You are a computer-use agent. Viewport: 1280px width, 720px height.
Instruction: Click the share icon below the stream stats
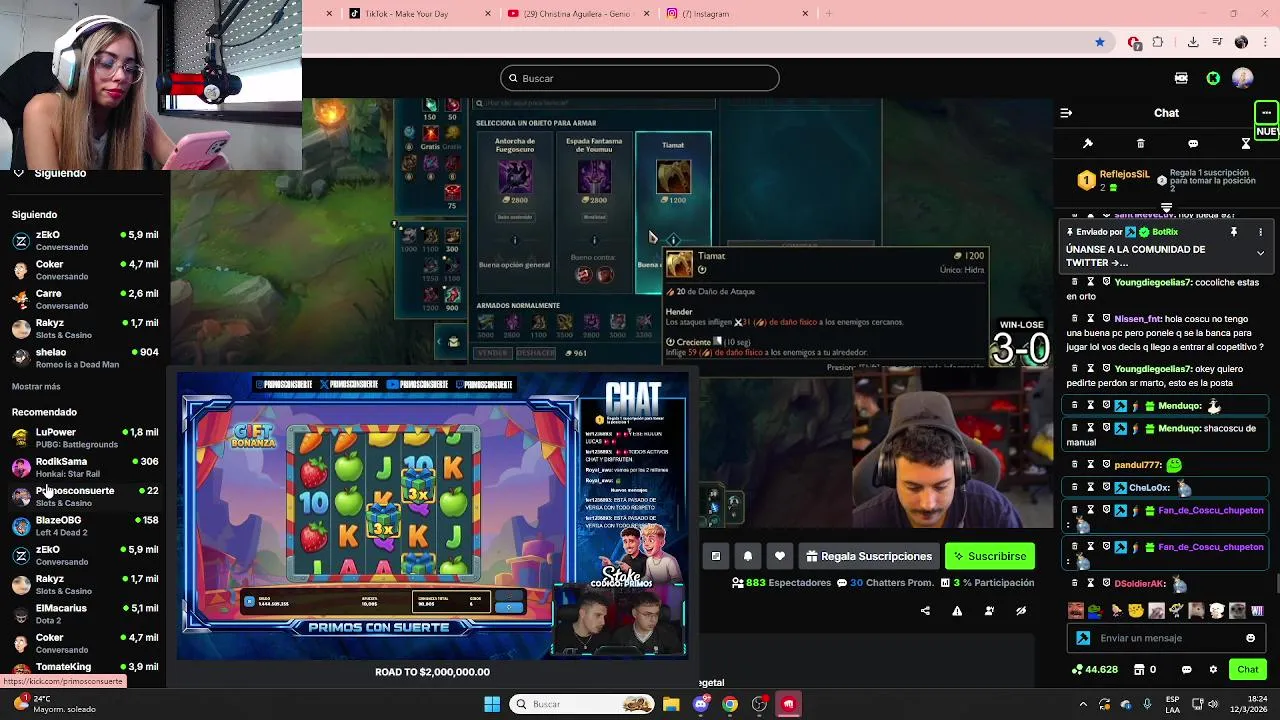click(925, 611)
